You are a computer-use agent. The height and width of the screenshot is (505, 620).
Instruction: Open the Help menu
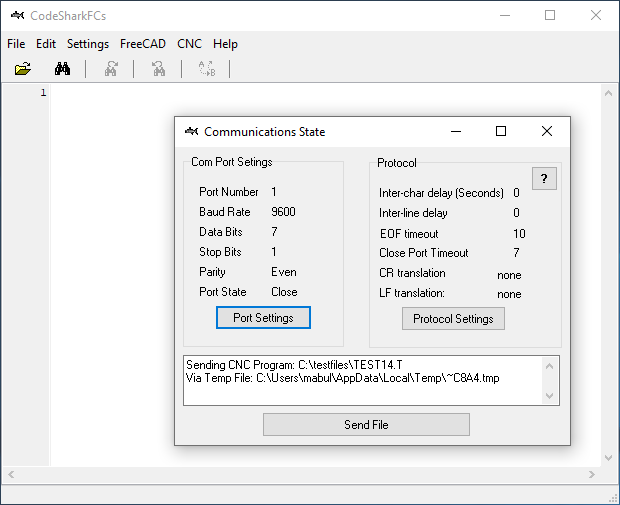pos(225,44)
